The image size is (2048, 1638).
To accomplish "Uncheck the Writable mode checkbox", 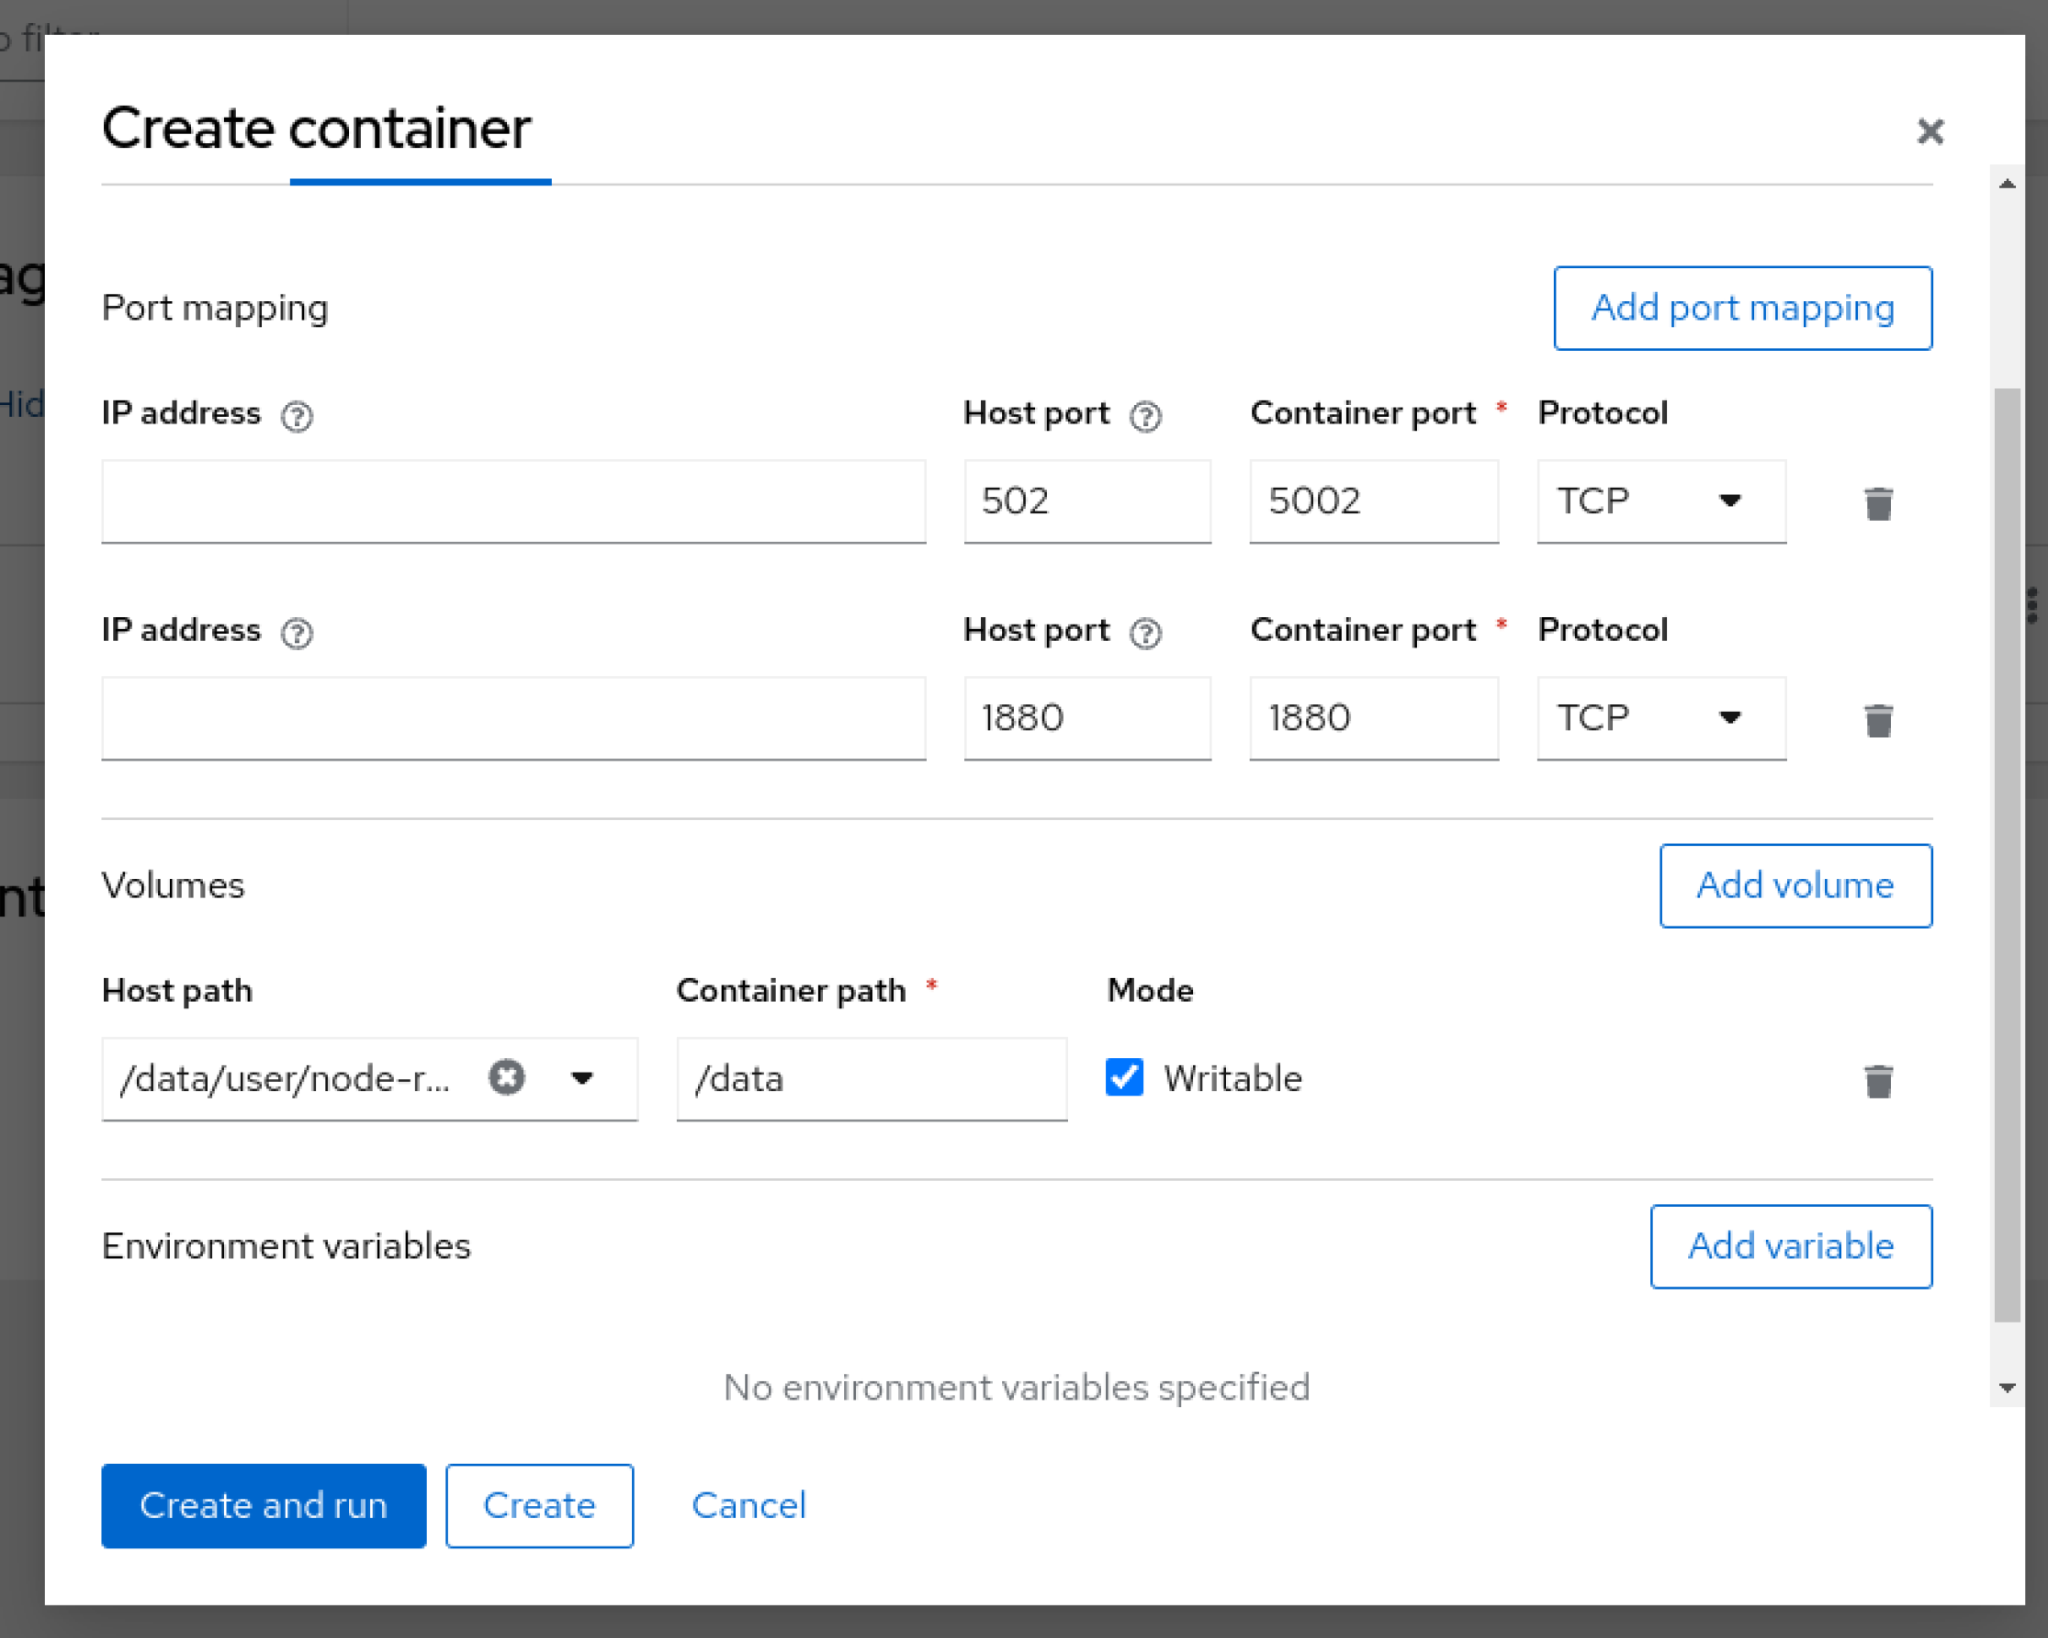I will point(1124,1077).
